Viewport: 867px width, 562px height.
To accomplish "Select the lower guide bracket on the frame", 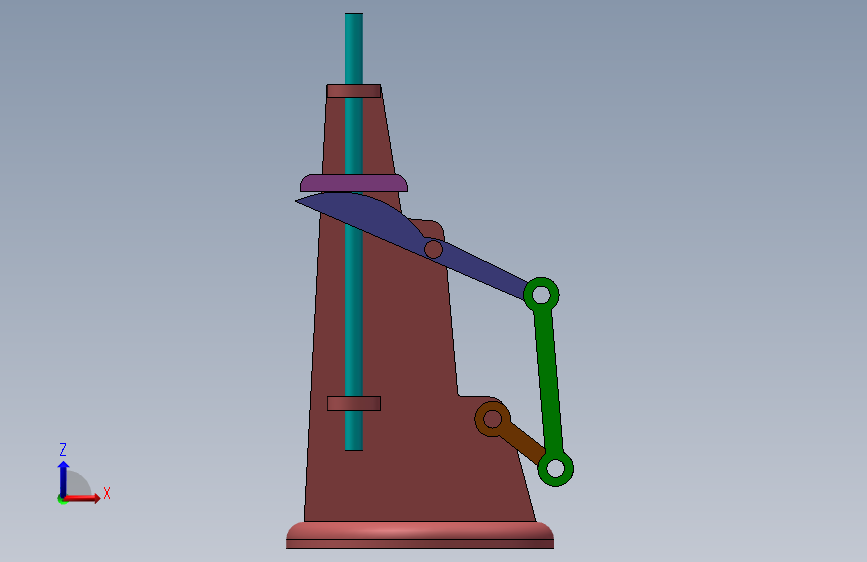I will tap(354, 403).
